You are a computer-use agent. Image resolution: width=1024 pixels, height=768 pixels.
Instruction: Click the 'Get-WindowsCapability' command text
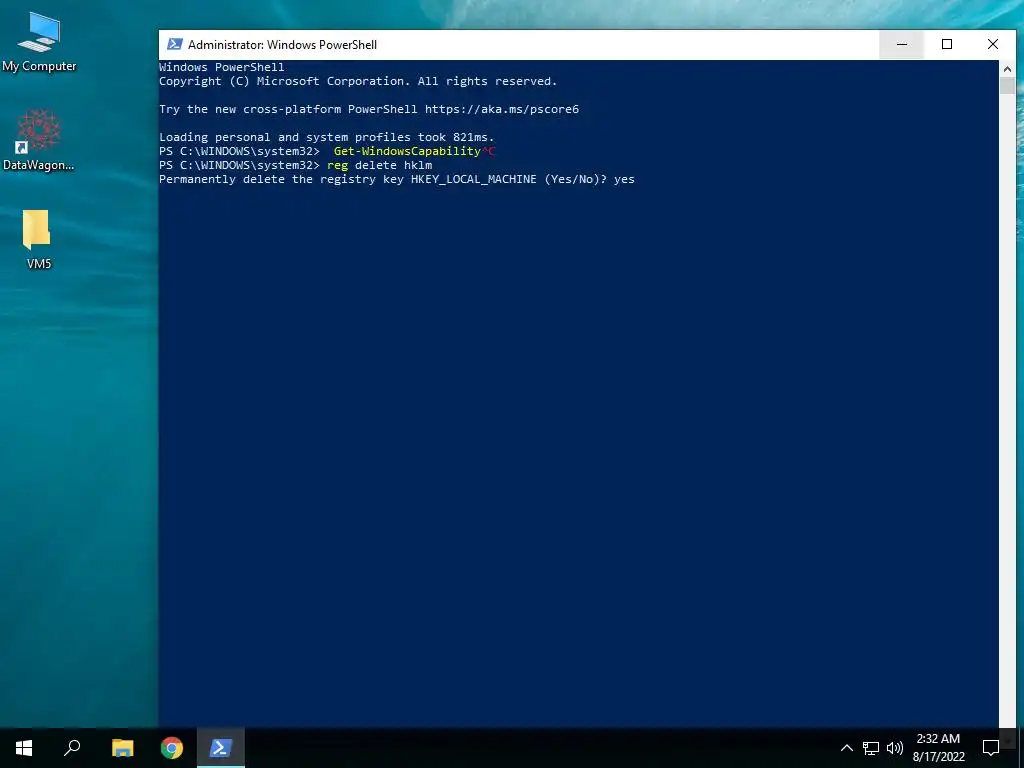407,151
